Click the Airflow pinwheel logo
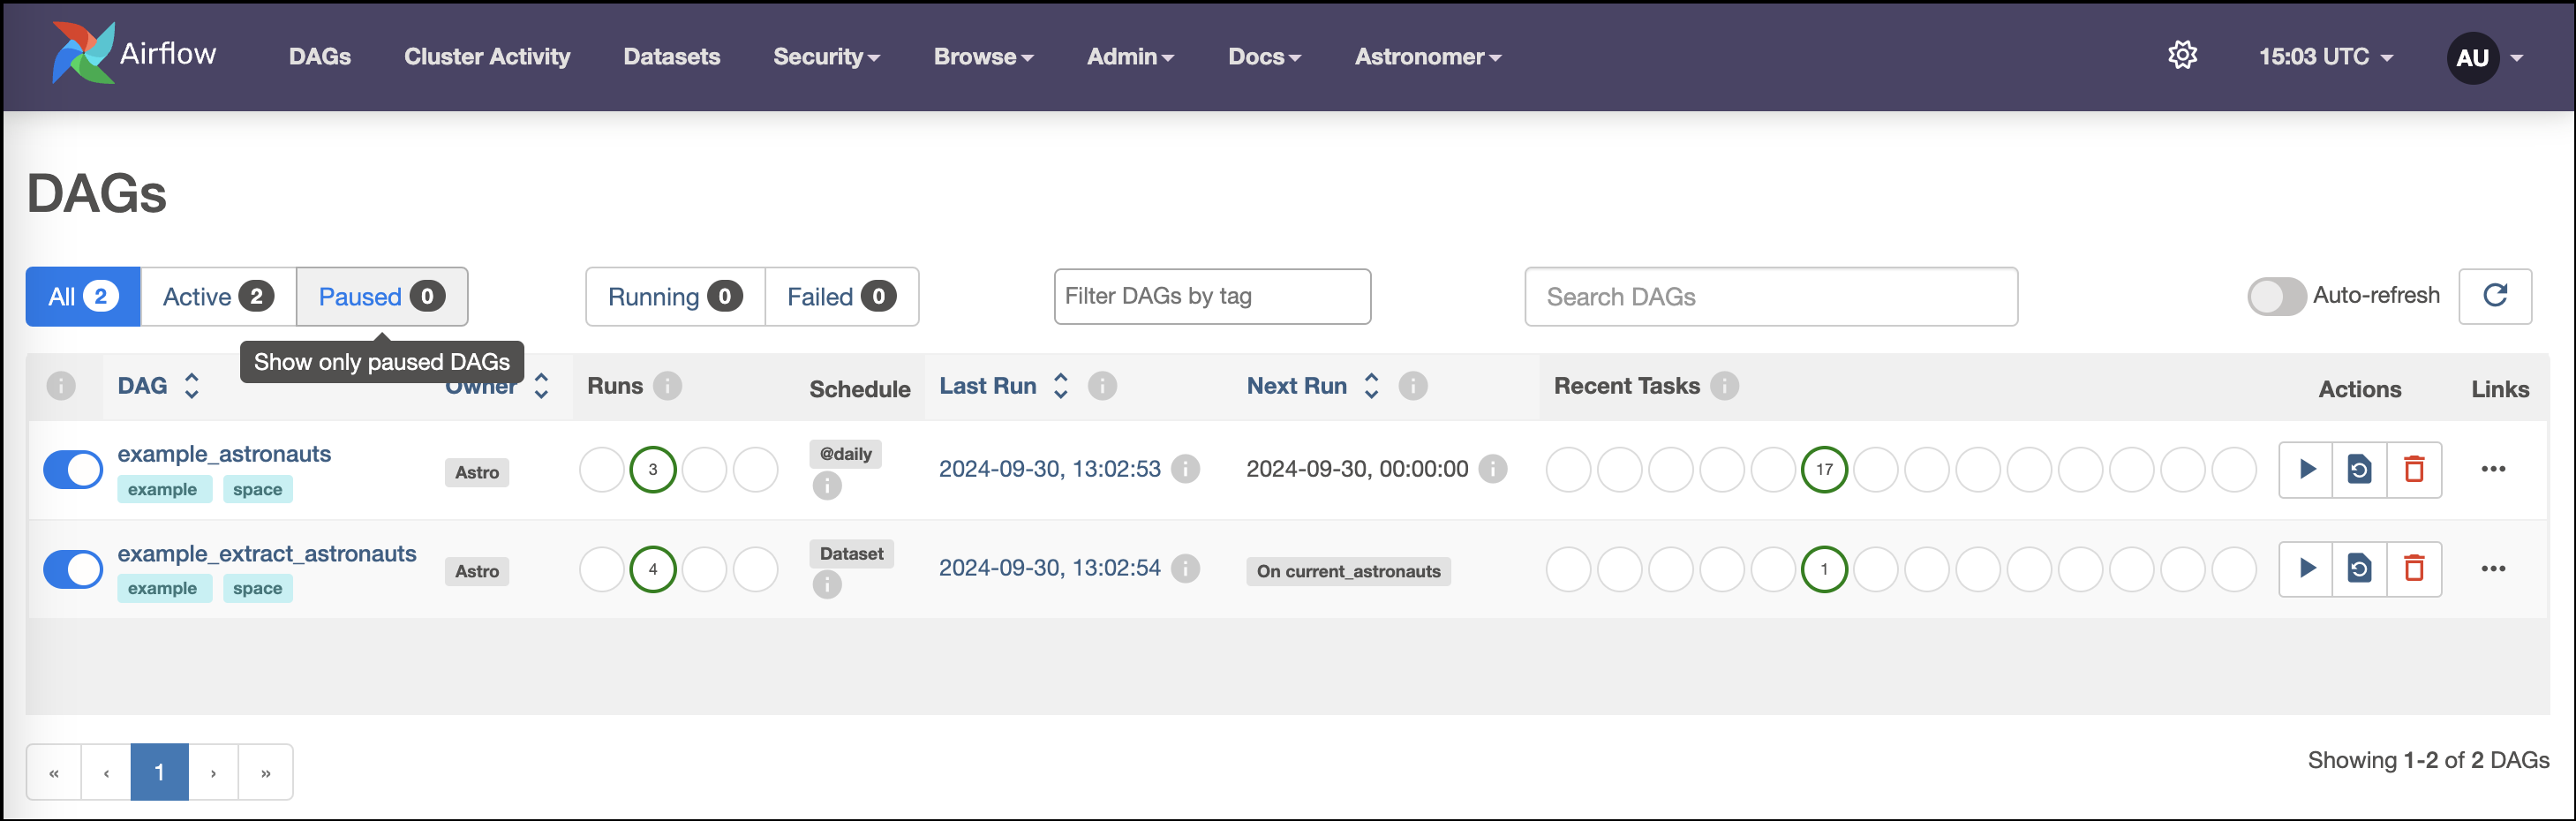This screenshot has width=2576, height=821. point(83,51)
